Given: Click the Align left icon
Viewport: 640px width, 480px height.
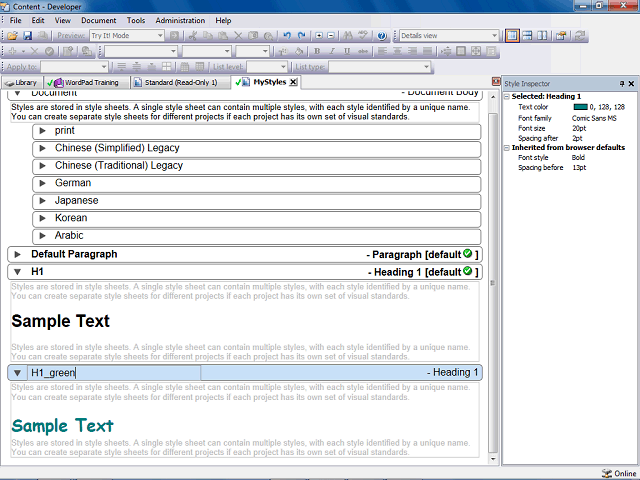Looking at the screenshot, I should [382, 51].
